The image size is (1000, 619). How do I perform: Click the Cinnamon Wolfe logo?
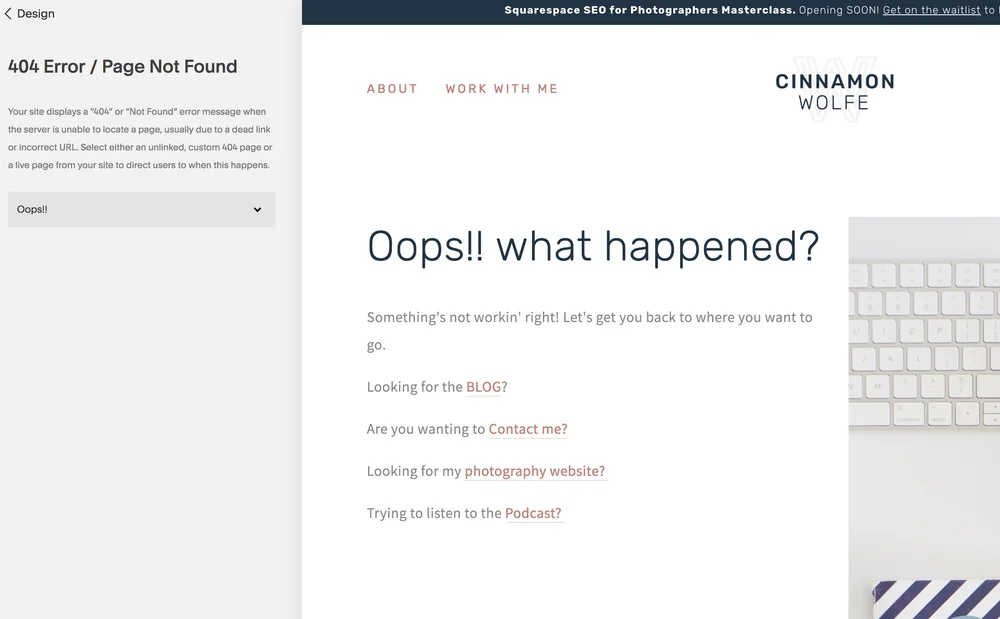tap(834, 90)
